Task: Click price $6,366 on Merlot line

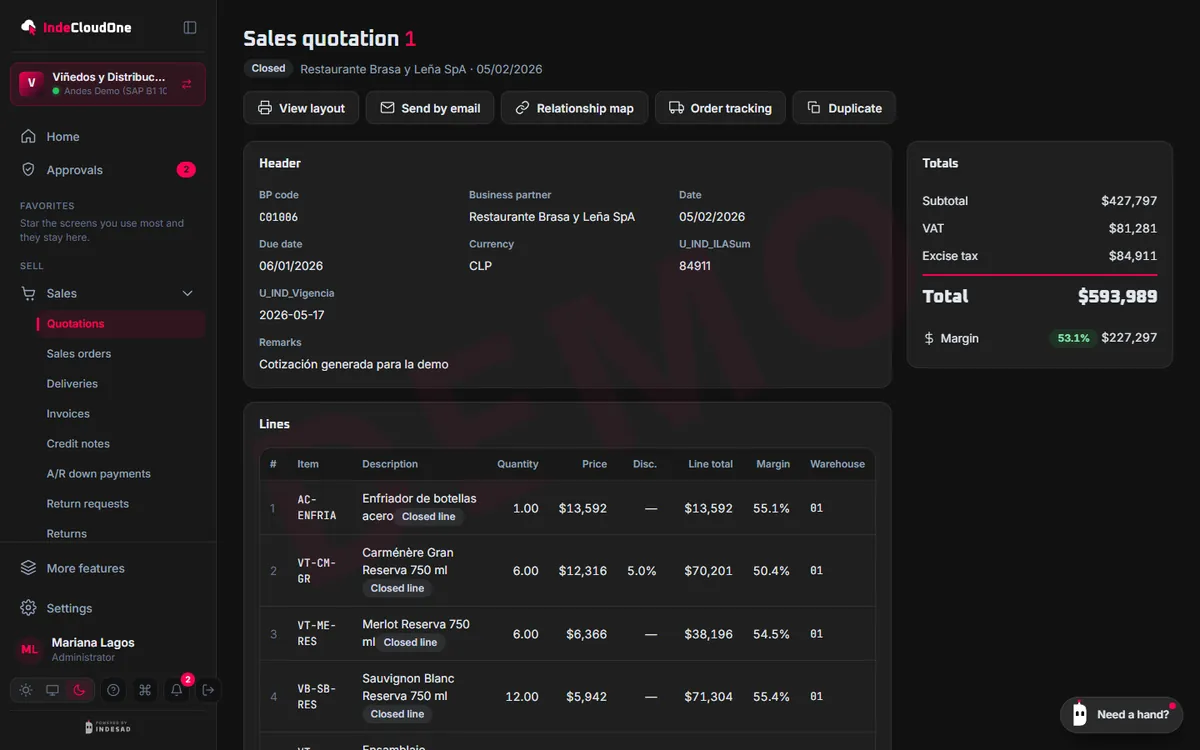Action: (x=586, y=634)
